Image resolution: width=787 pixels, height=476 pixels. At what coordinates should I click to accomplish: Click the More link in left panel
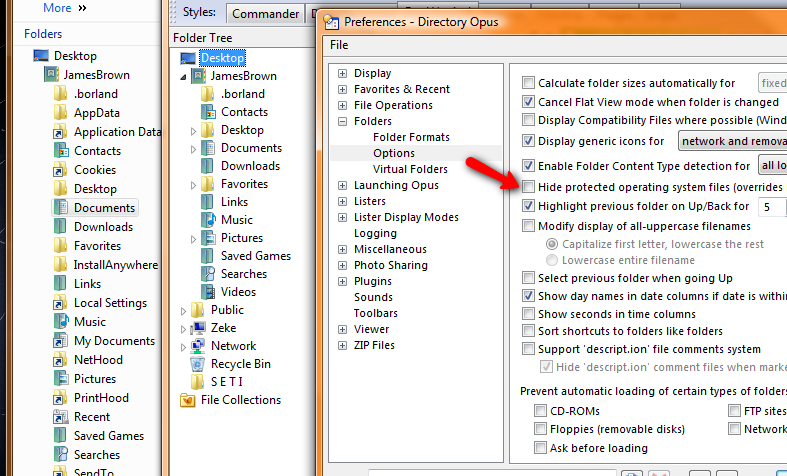click(57, 8)
